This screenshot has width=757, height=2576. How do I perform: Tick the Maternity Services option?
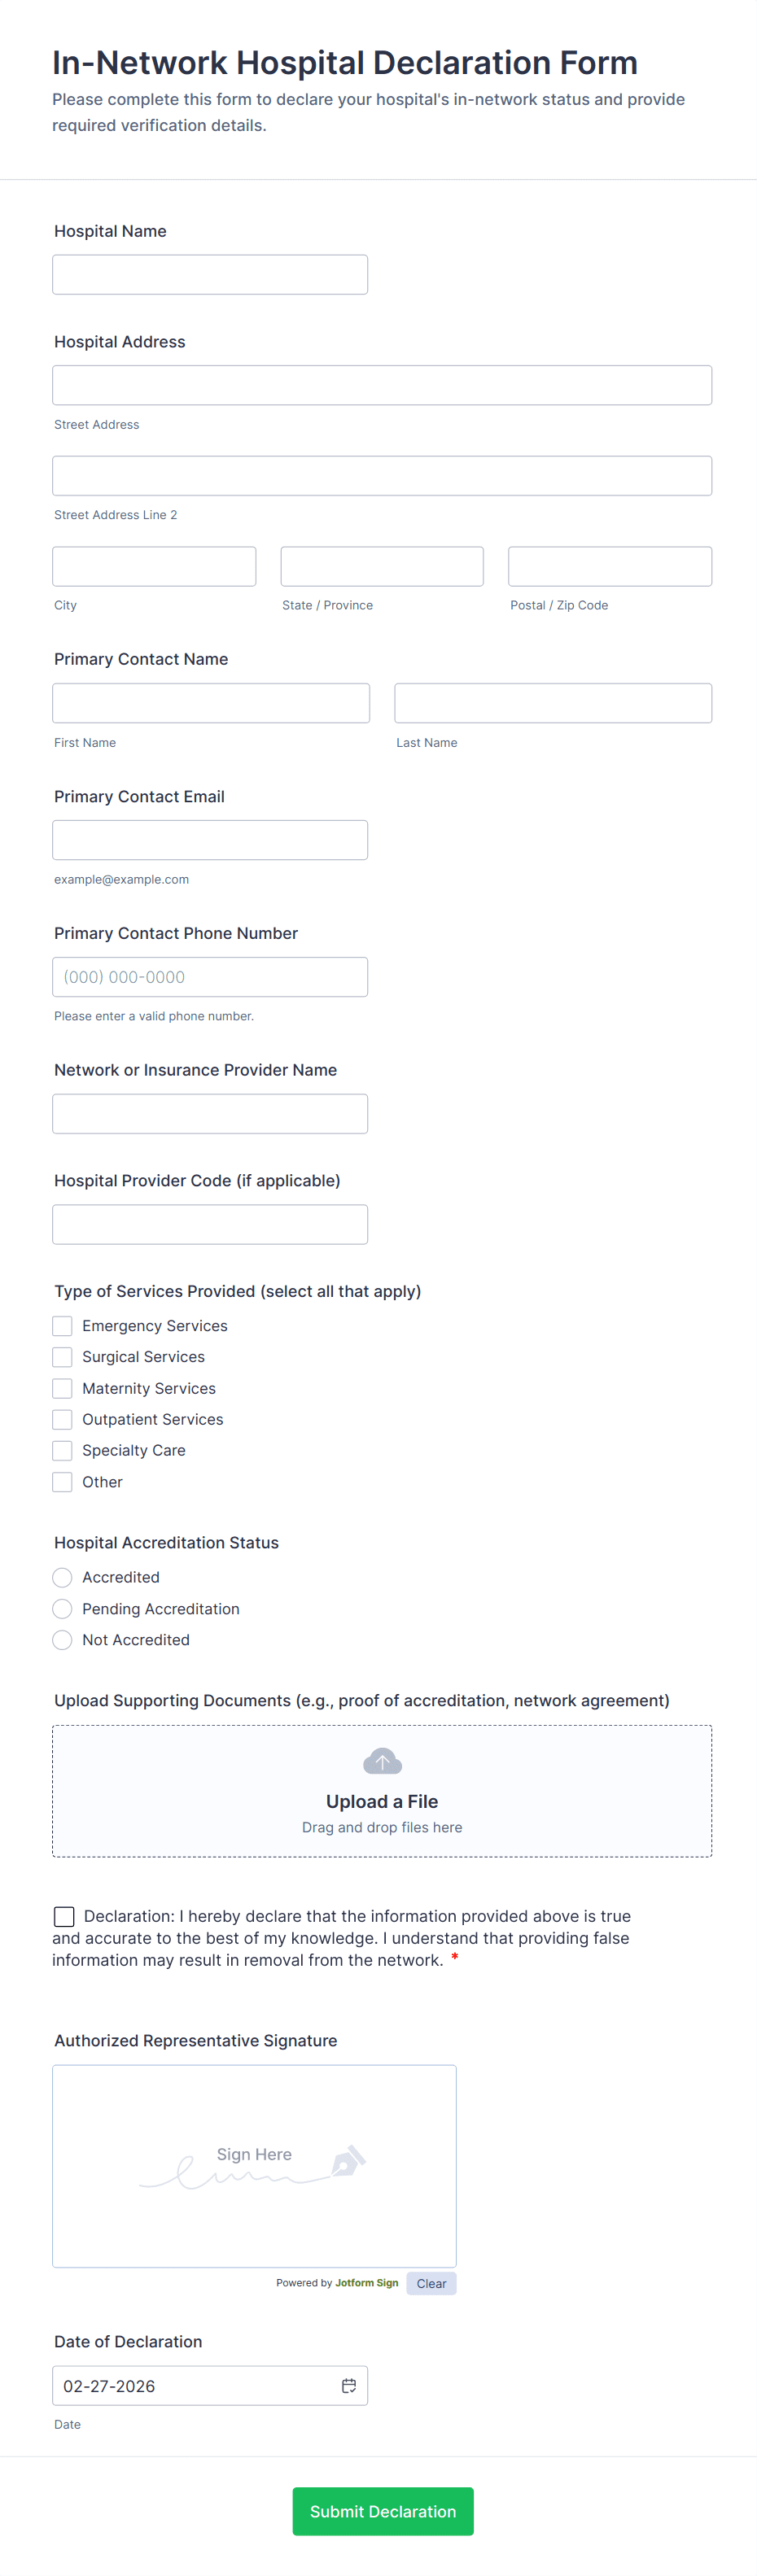62,1388
